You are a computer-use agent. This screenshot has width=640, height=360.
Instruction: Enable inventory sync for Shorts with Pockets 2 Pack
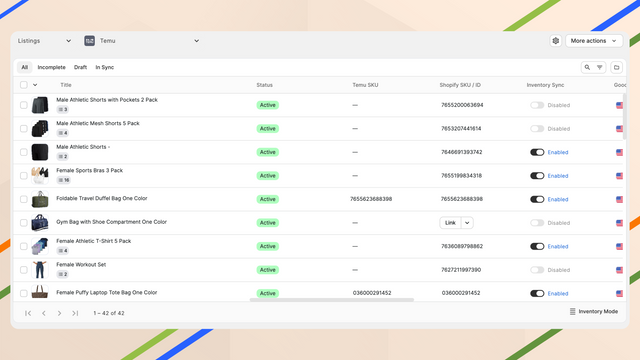click(537, 105)
